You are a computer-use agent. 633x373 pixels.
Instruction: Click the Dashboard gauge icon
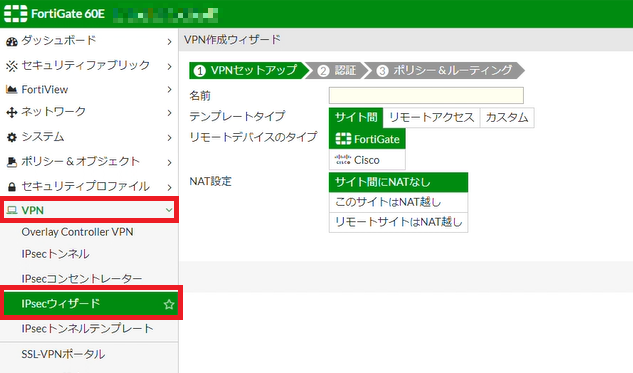tap(12, 41)
